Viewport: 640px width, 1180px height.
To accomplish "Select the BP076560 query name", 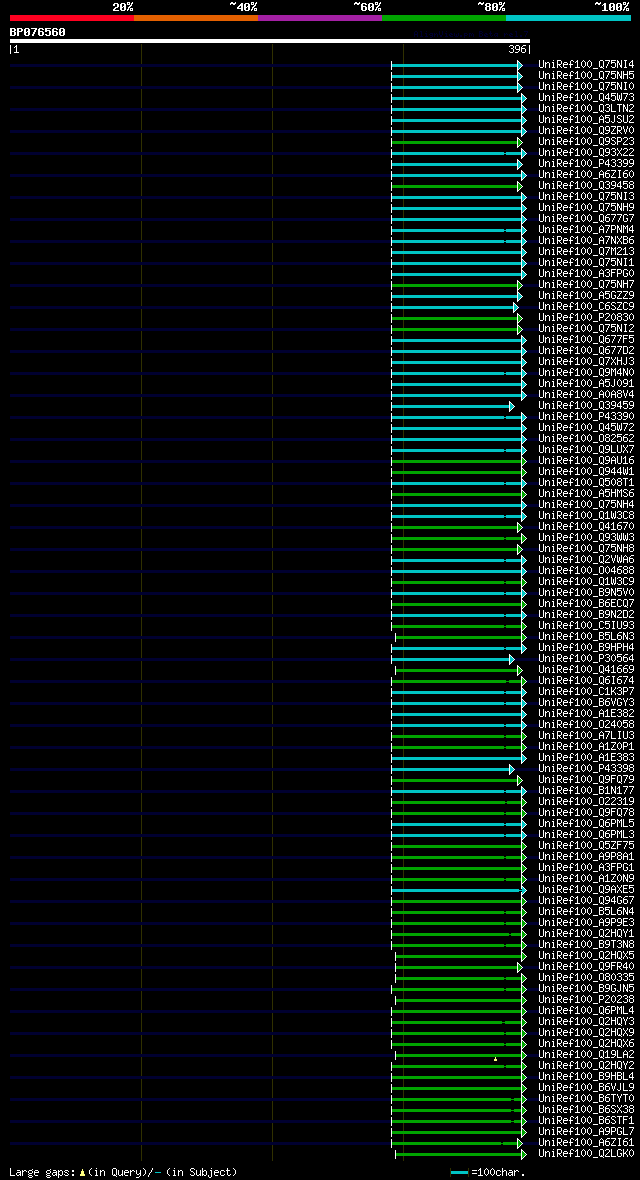I will point(38,32).
